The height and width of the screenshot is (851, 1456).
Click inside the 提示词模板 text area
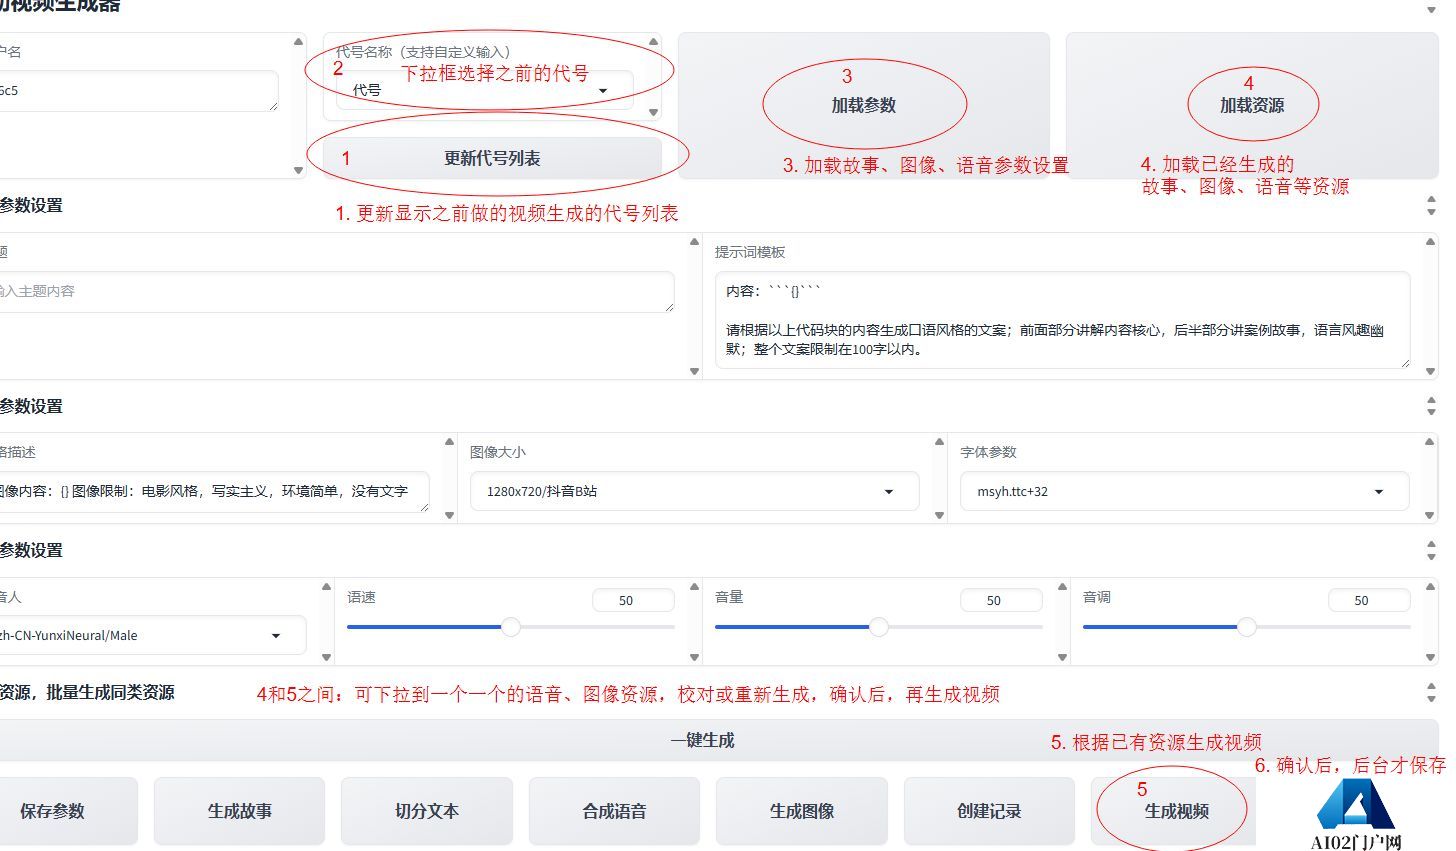coord(1062,320)
